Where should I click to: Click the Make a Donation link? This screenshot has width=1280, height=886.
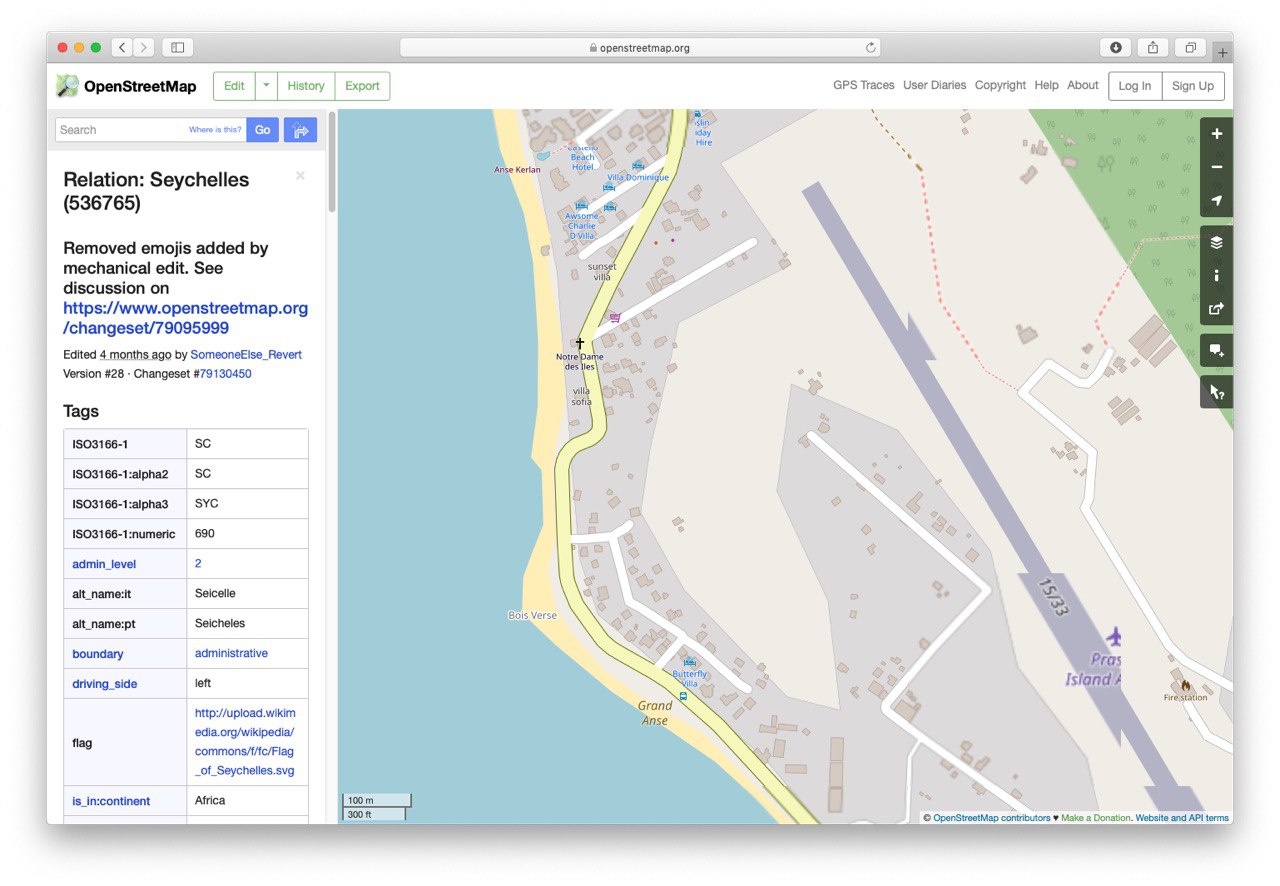point(1096,818)
